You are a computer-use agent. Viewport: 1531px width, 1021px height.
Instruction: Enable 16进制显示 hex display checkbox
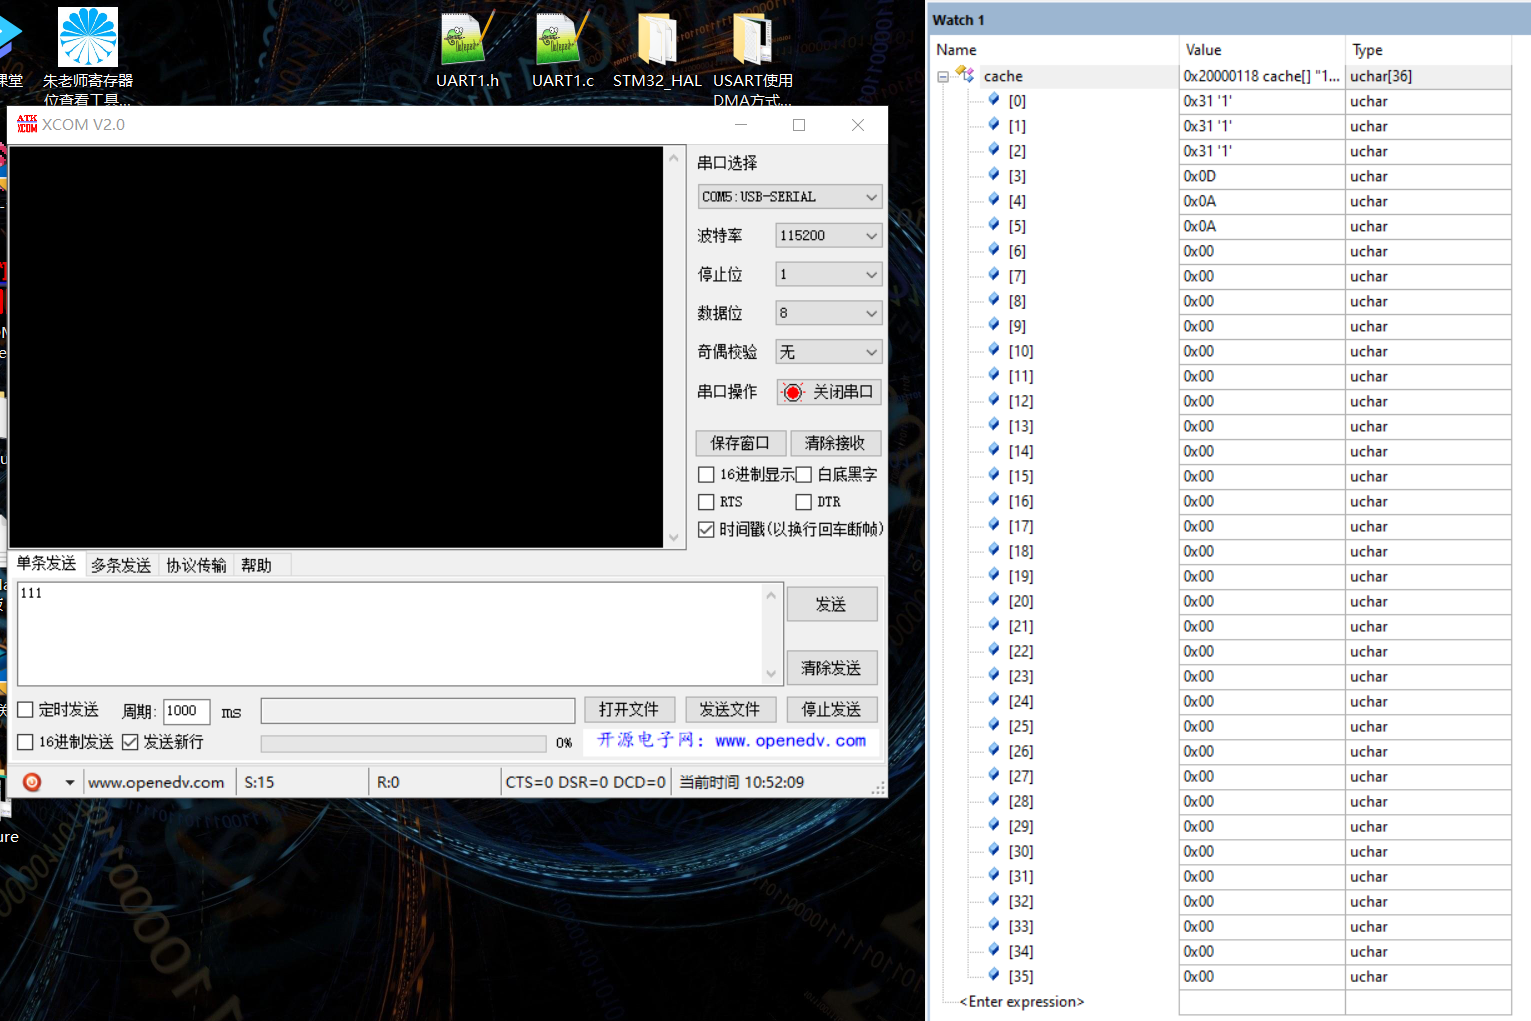pos(706,475)
